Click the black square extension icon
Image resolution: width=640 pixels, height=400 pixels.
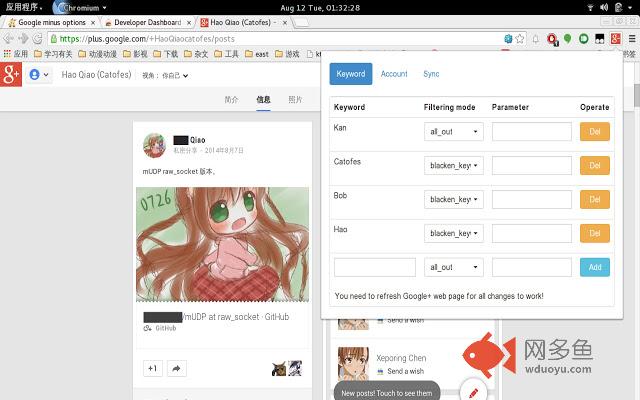click(600, 39)
